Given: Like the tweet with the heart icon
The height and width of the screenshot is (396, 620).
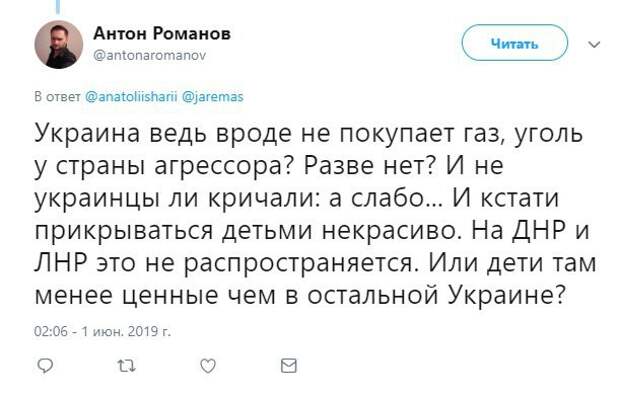Looking at the screenshot, I should (x=208, y=366).
